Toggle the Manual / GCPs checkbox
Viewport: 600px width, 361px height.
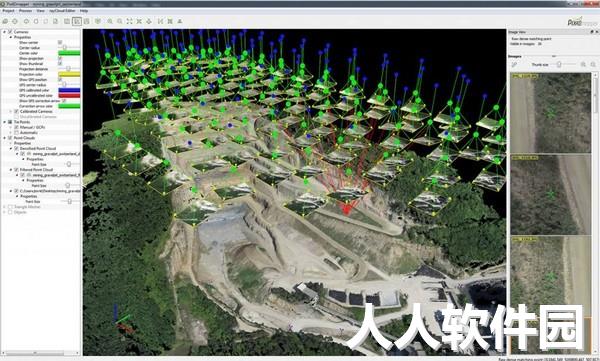16,127
